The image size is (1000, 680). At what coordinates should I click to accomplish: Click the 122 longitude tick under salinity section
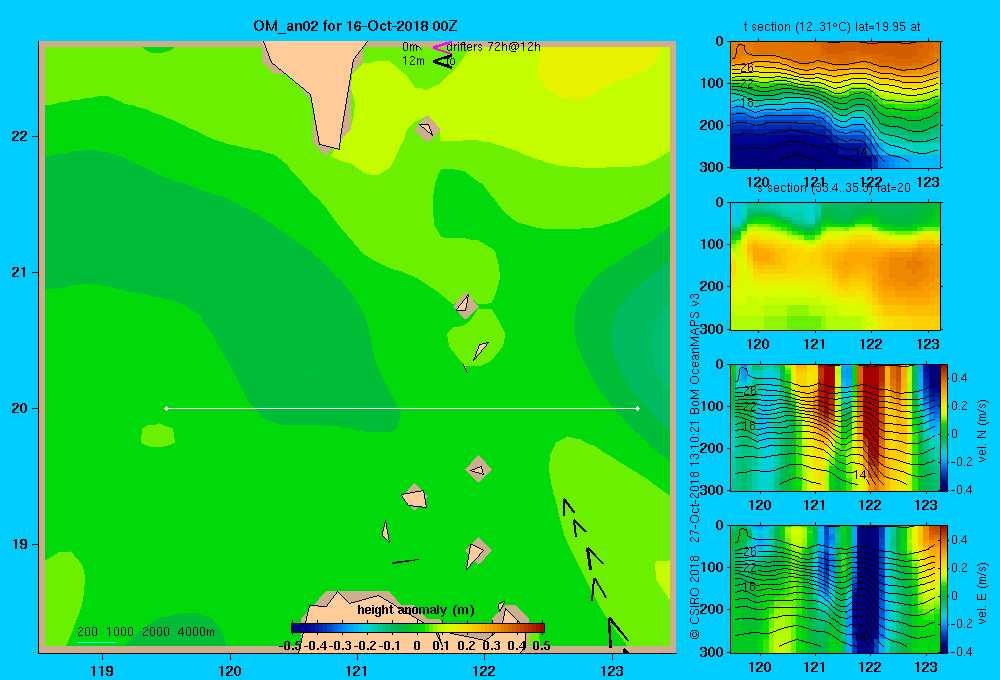click(x=871, y=344)
